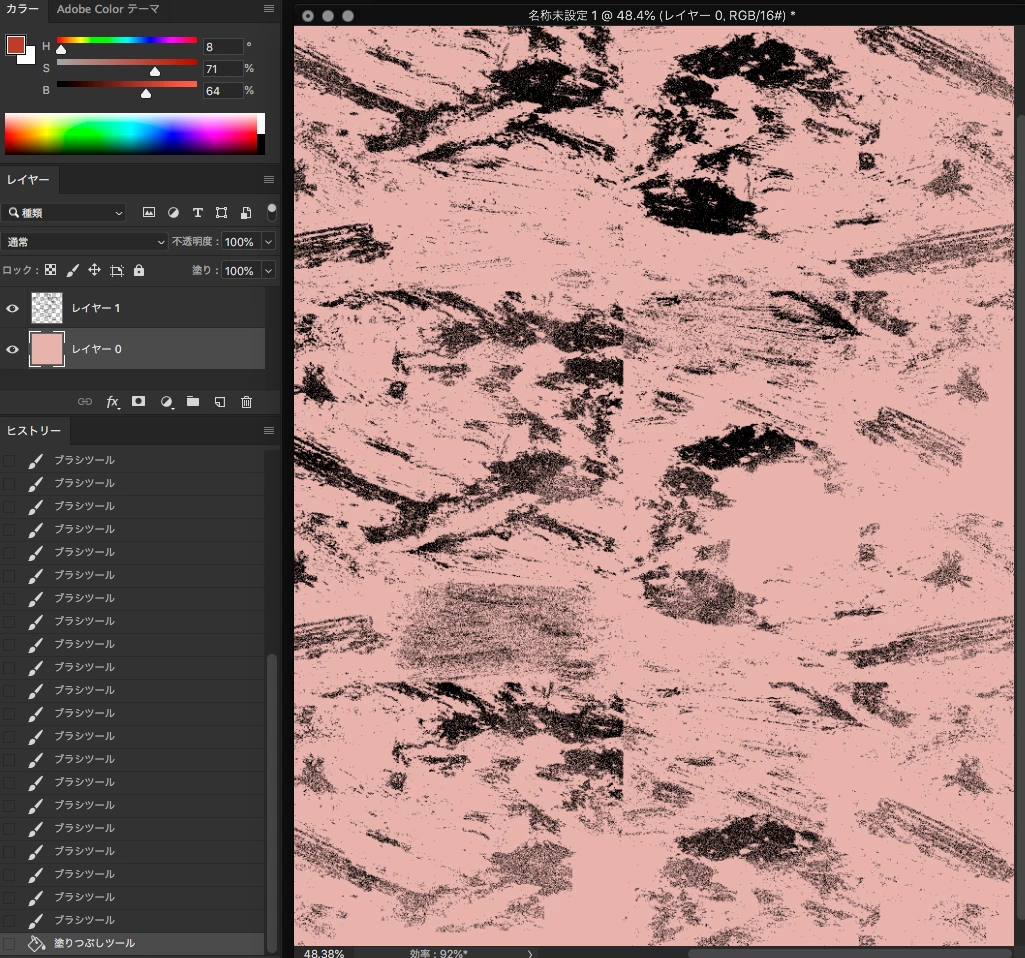Click the H hue slider

click(127, 41)
